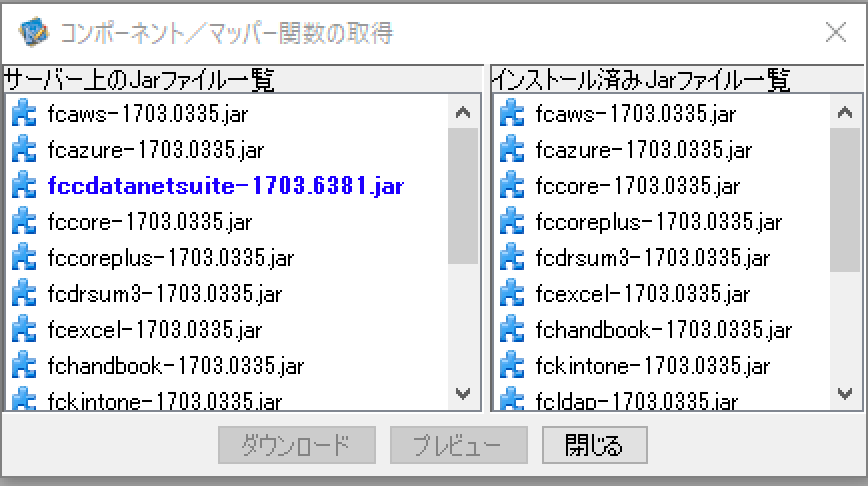Select fcldap-1703.0335.jar in the installed Jar list
868x486 pixels.
(637, 401)
